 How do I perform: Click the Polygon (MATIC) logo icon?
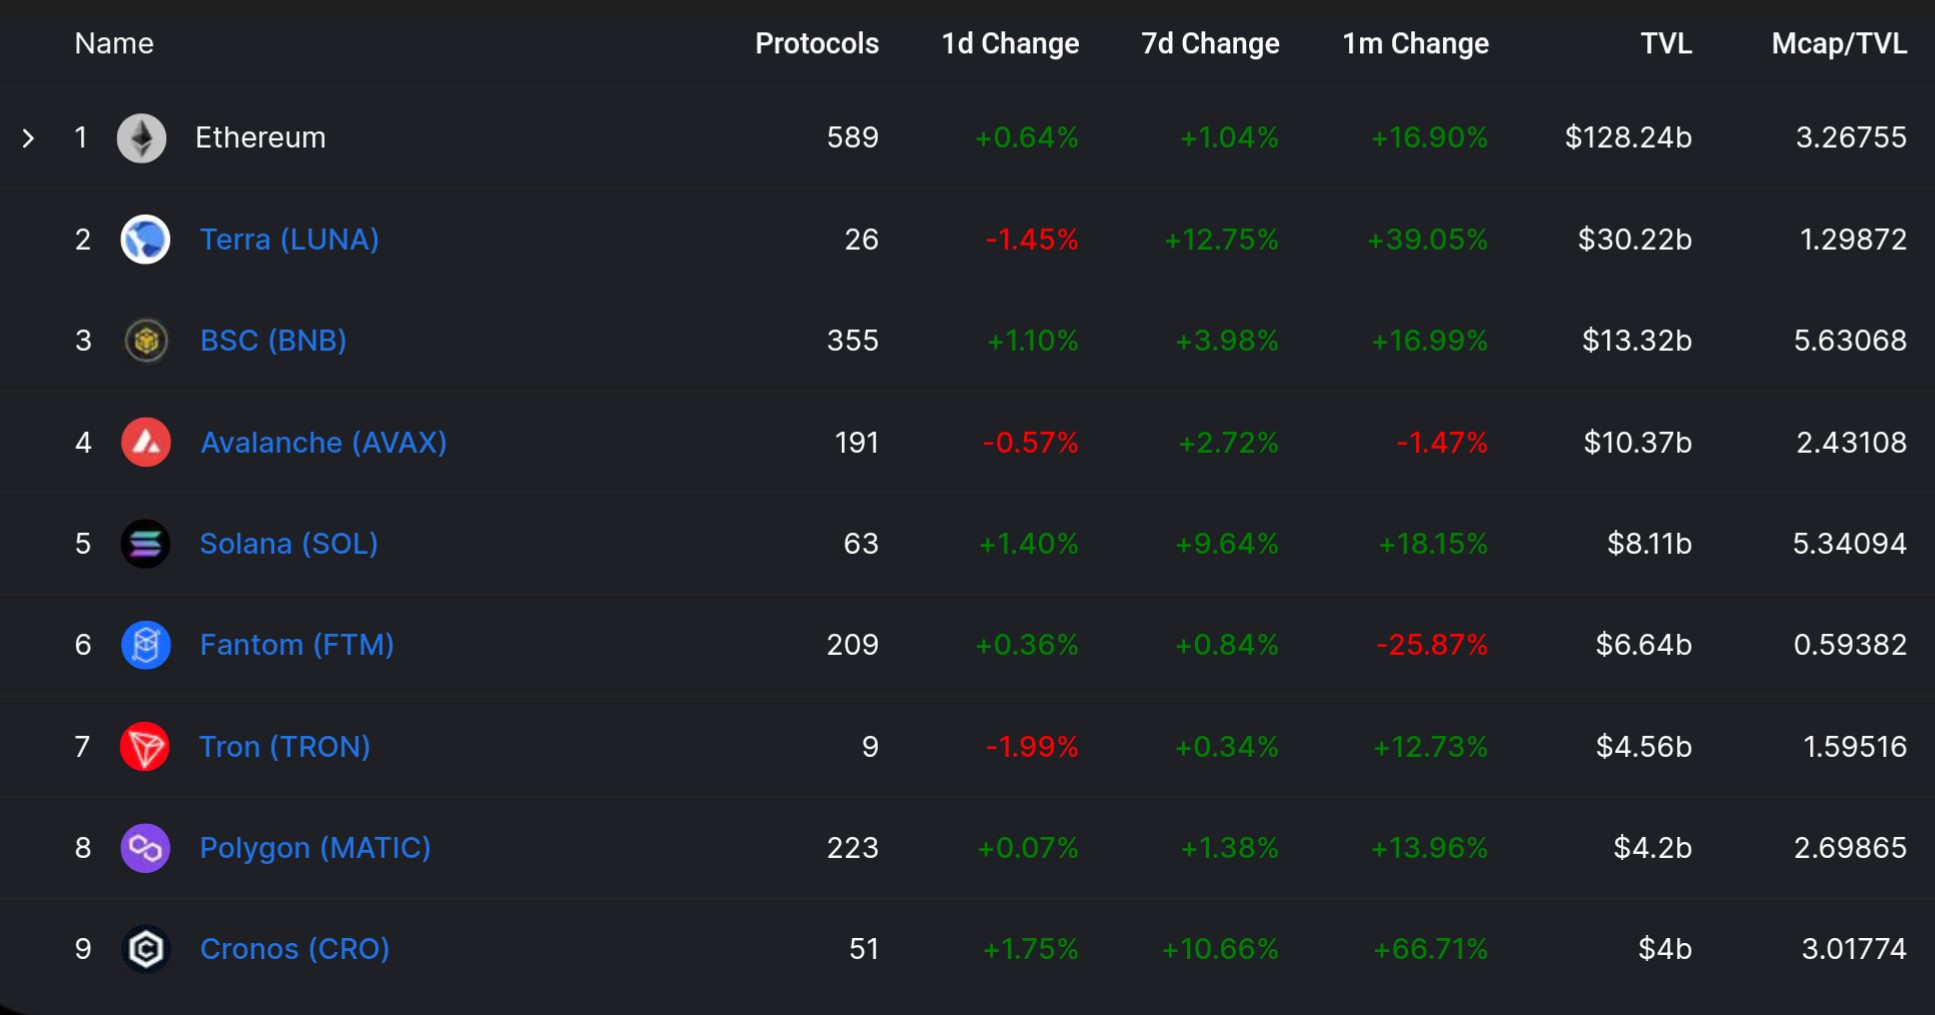(146, 848)
